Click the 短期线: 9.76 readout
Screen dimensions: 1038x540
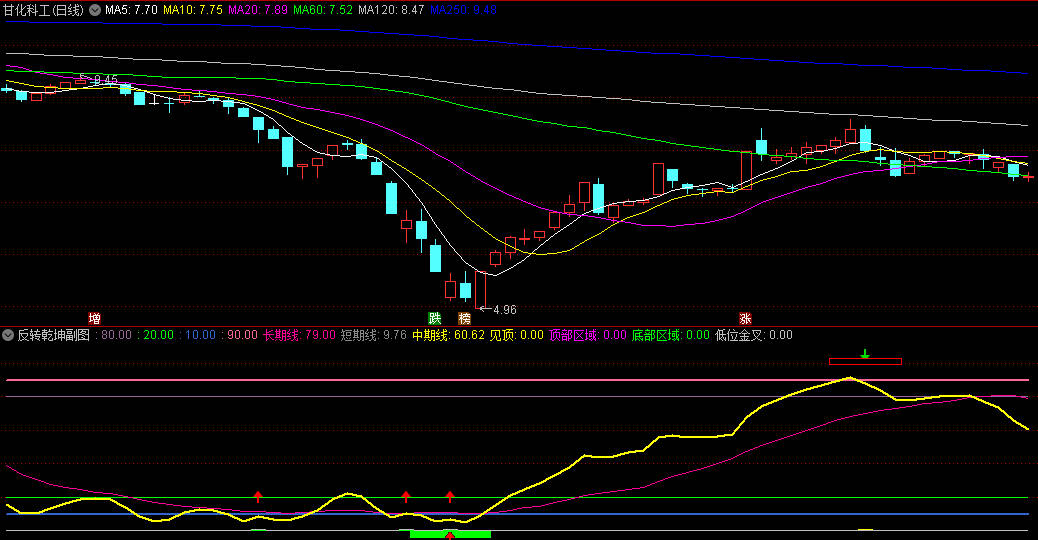tap(373, 335)
